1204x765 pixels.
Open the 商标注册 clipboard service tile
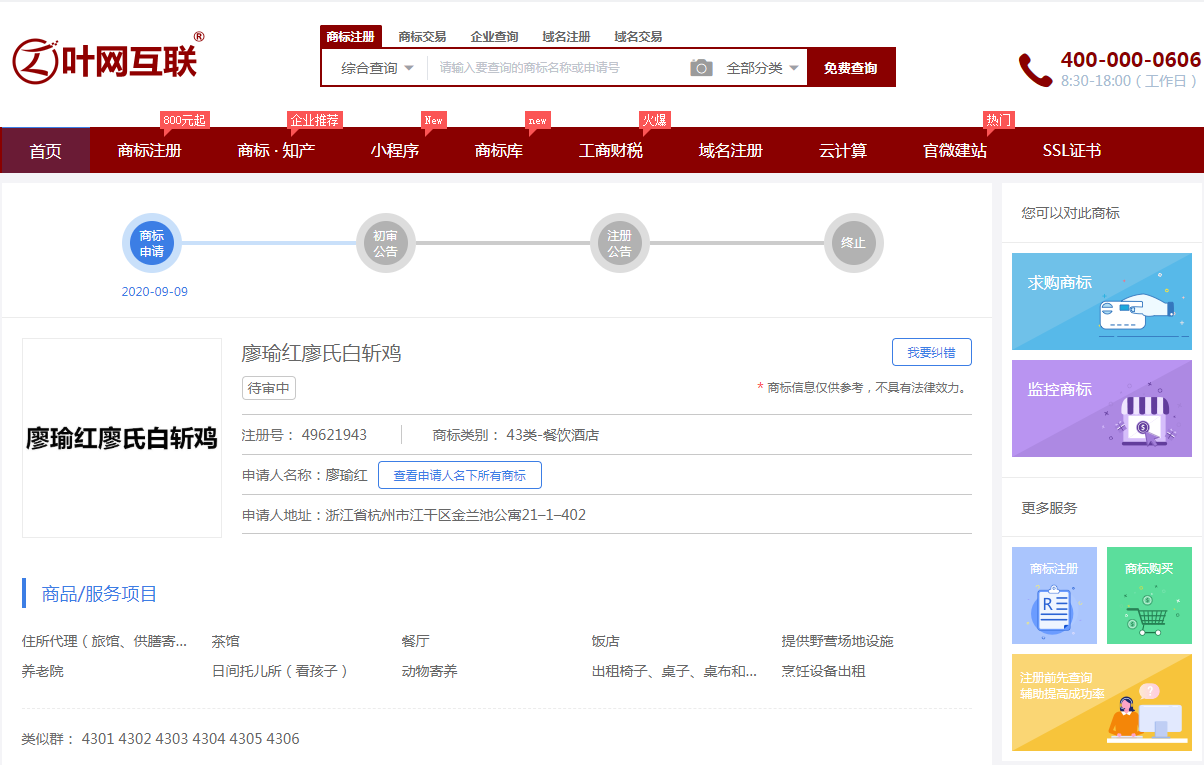[x=1054, y=595]
